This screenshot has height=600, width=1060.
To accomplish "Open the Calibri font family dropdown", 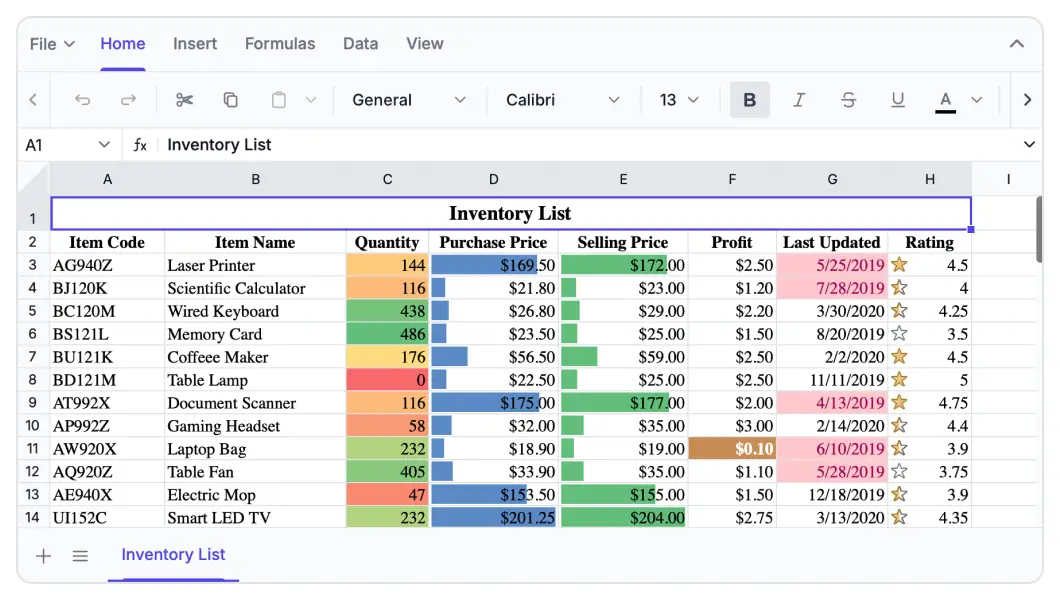I will pos(563,100).
